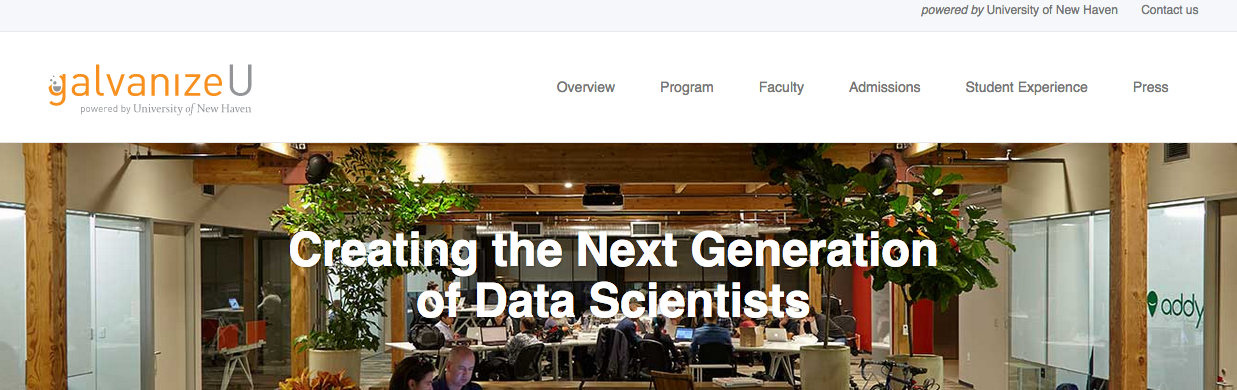Image resolution: width=1237 pixels, height=390 pixels.
Task: Click 'powered by University of New Haven' under logo
Action: pyautogui.click(x=166, y=108)
